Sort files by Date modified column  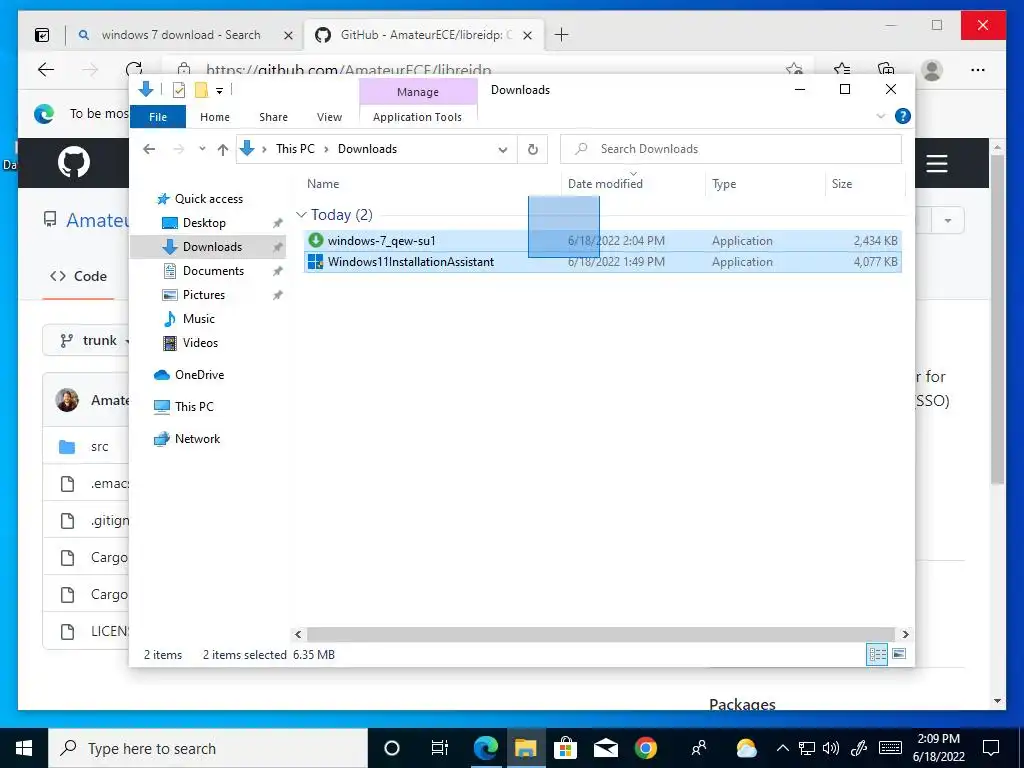coord(605,184)
